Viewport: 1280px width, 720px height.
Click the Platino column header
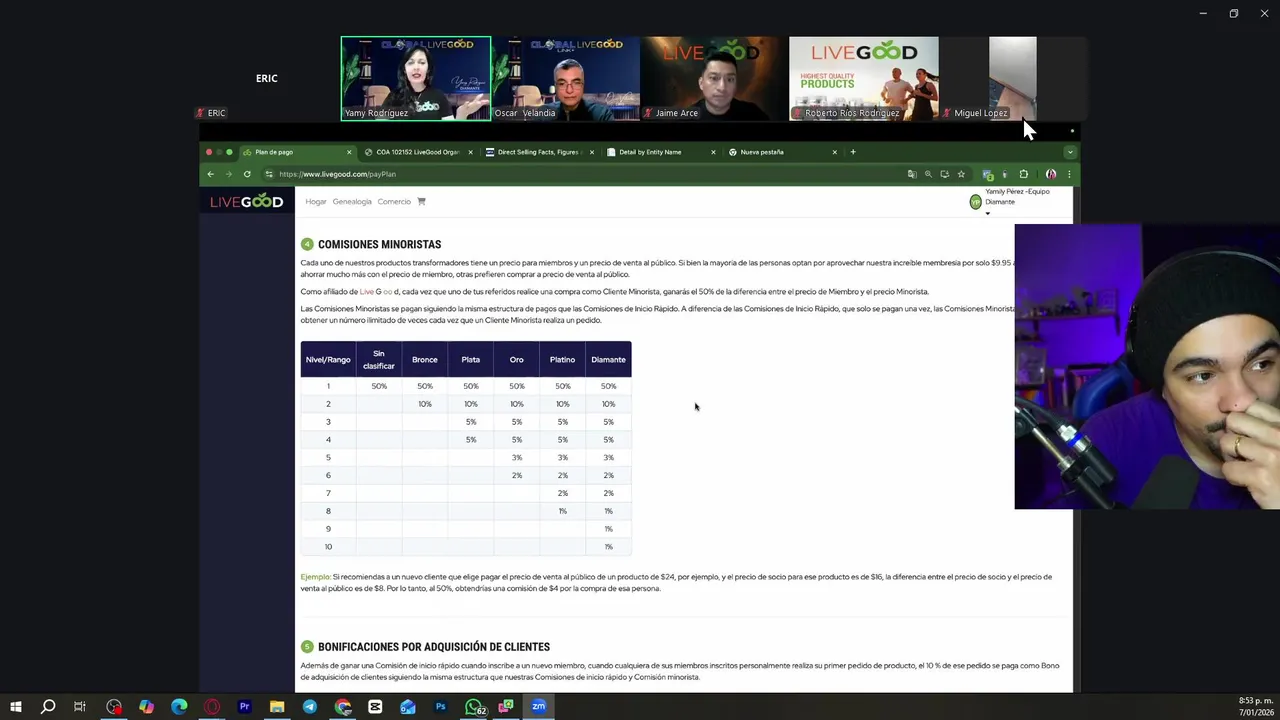[562, 360]
